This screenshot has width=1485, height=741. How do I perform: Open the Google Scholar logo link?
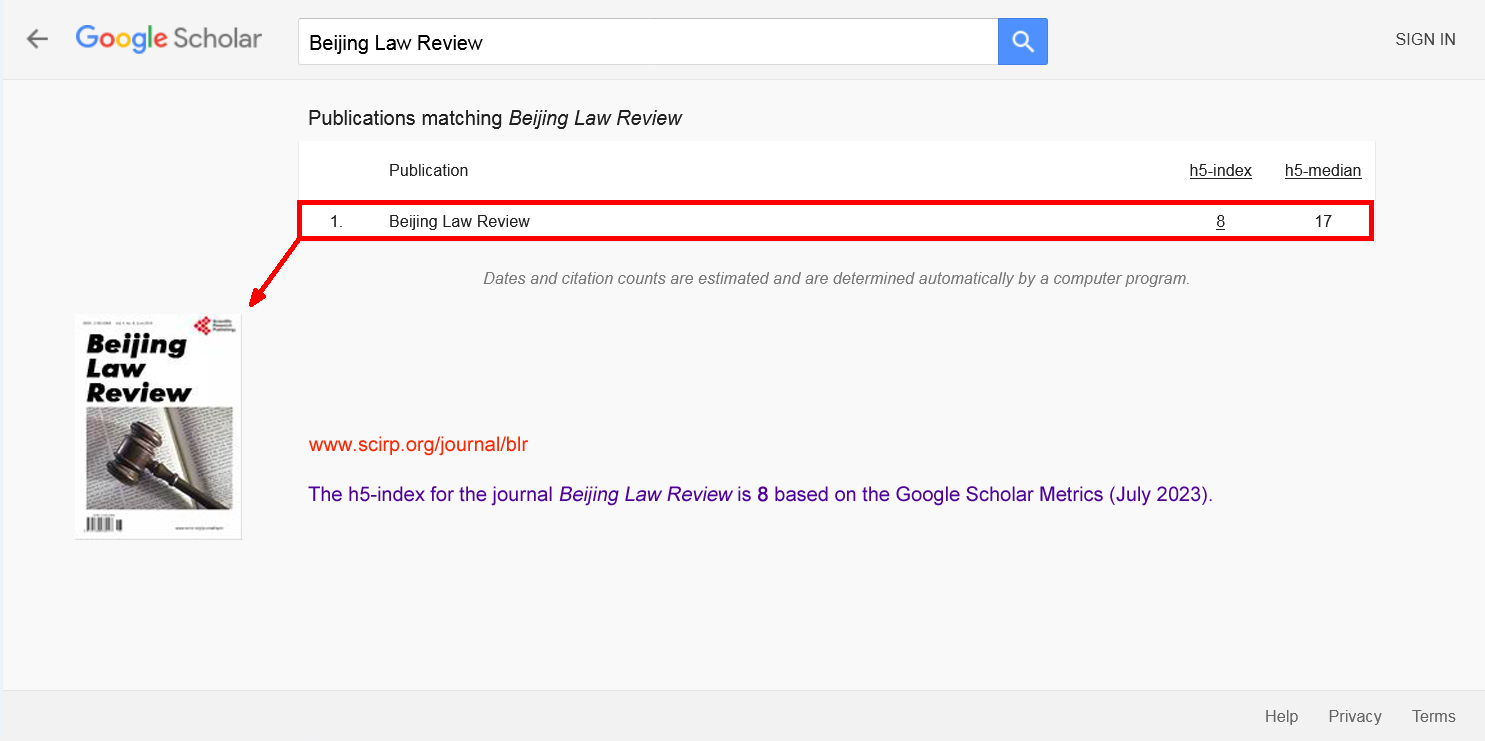click(168, 39)
